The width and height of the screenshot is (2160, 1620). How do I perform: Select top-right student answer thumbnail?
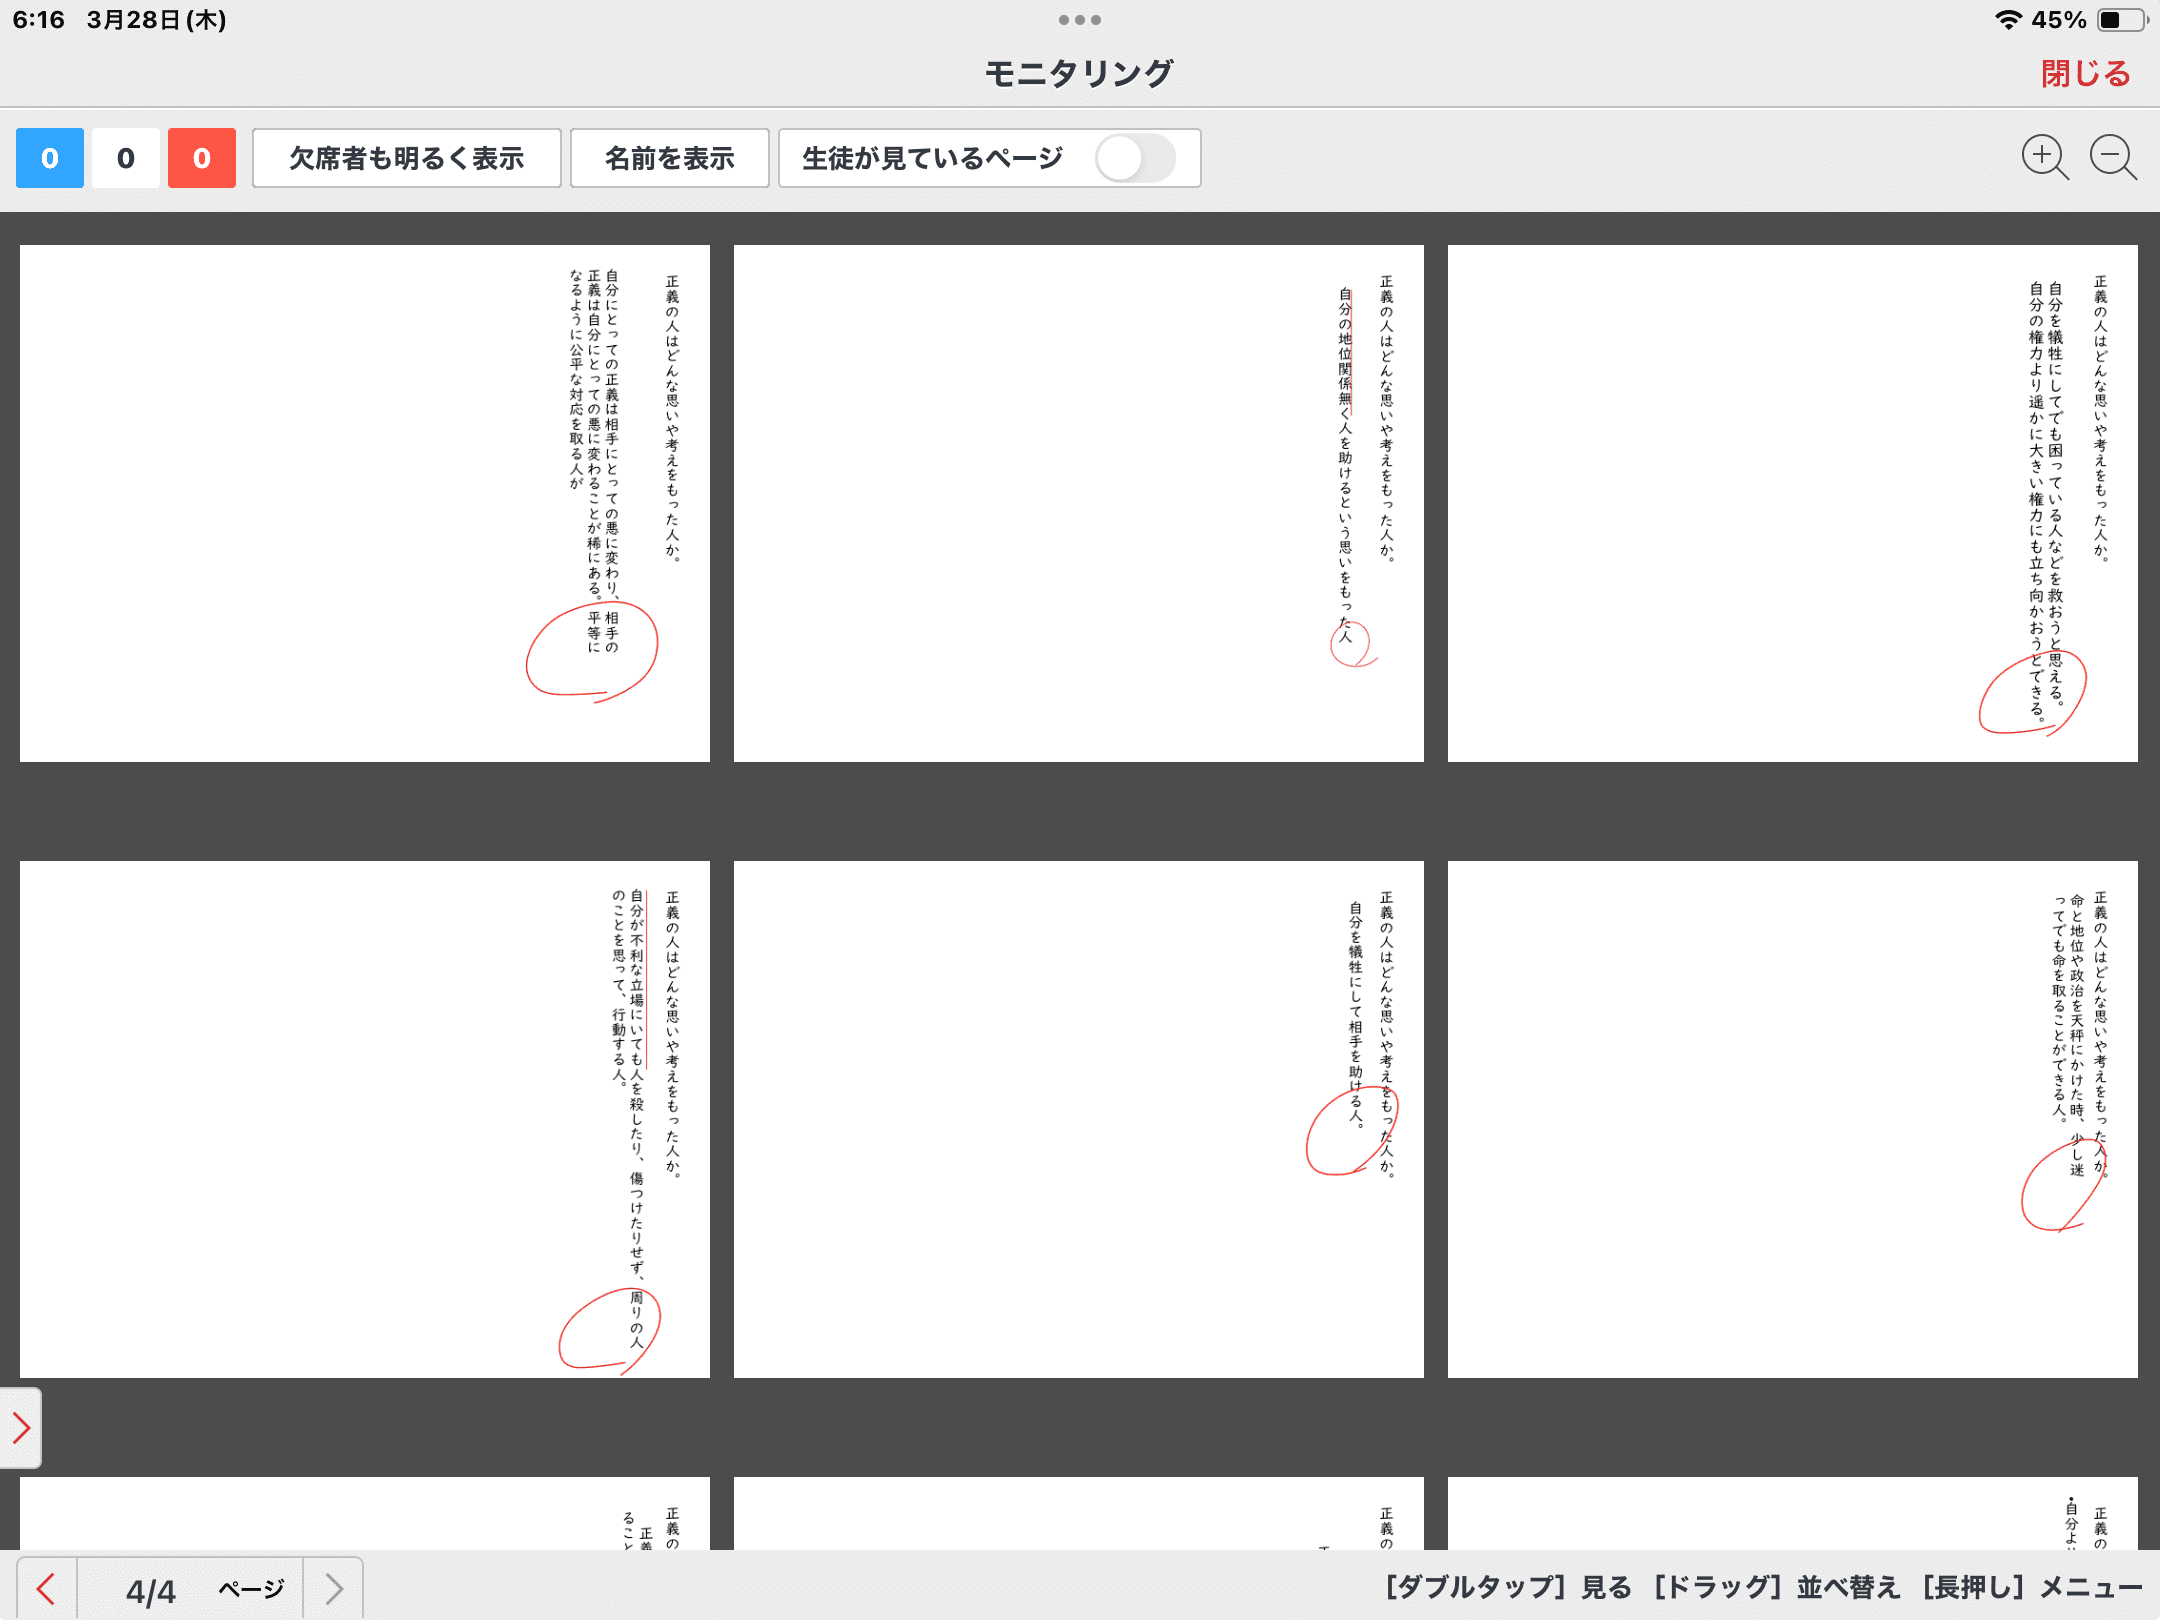point(1792,503)
